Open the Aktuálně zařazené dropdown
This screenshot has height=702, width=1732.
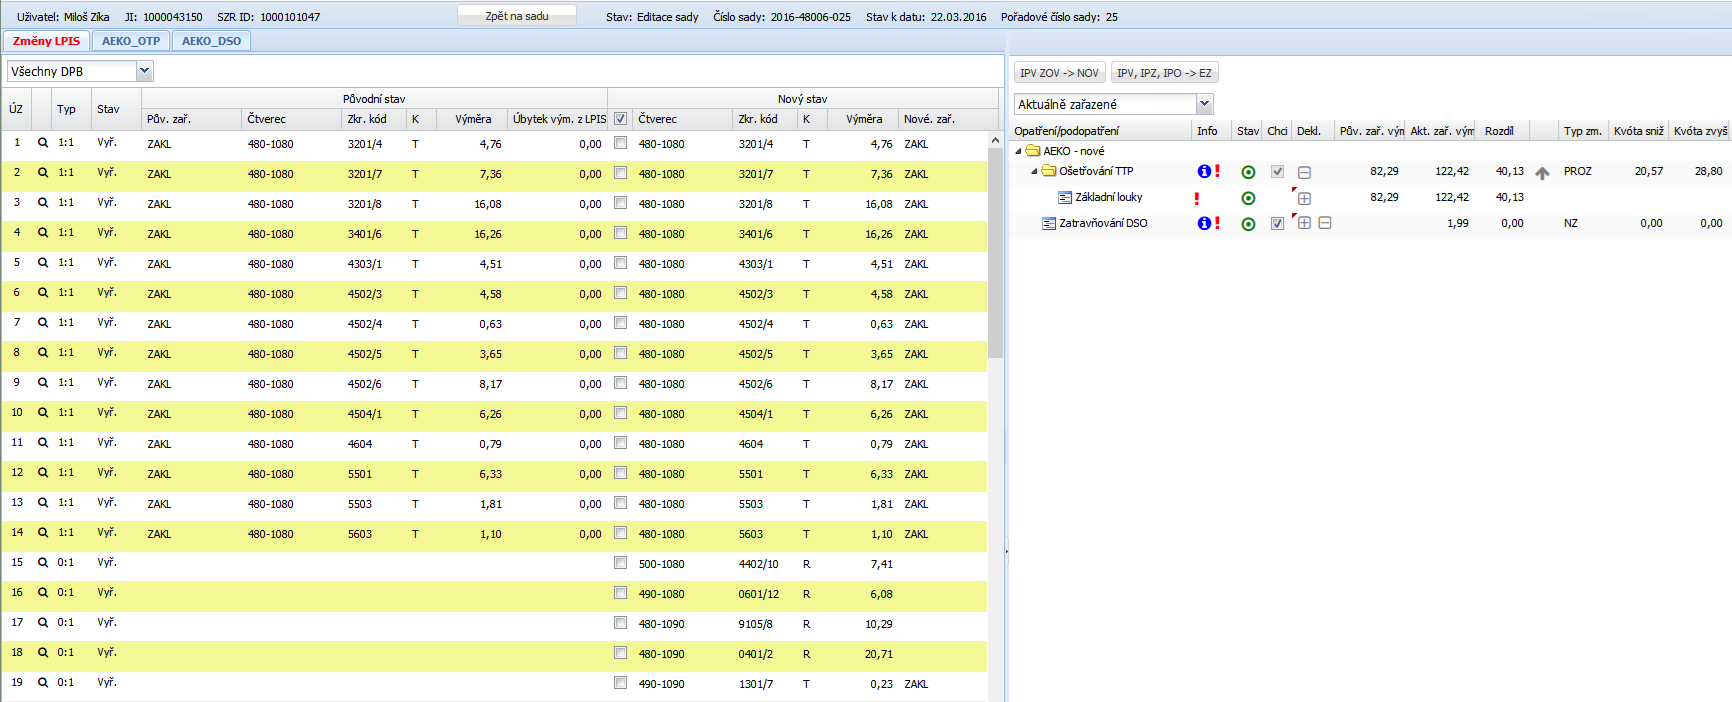(1205, 104)
